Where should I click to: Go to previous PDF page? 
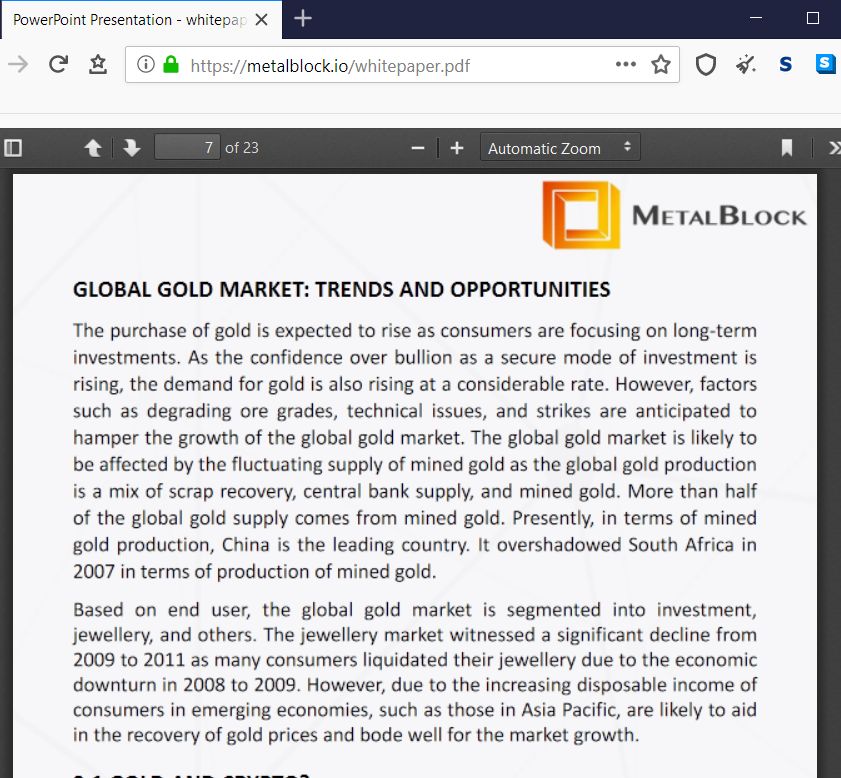point(93,148)
